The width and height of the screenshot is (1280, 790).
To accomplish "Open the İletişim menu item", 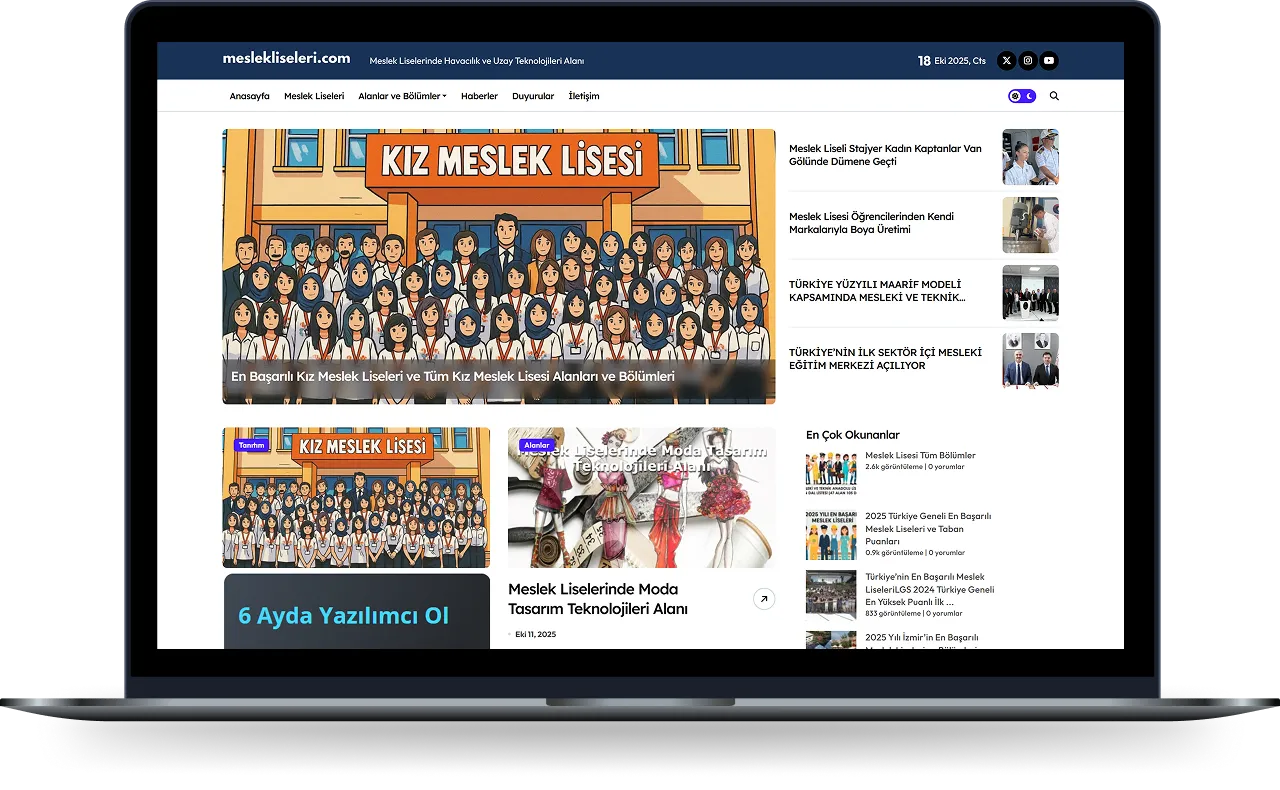I will pyautogui.click(x=584, y=96).
